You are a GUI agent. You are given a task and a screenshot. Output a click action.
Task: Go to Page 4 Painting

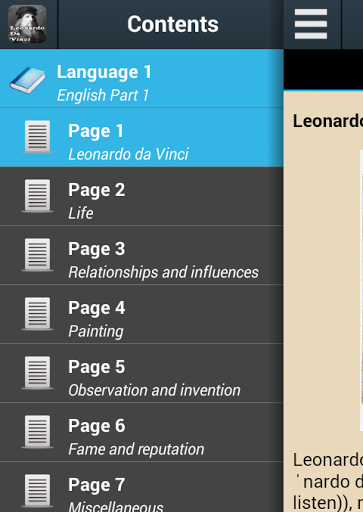pyautogui.click(x=142, y=314)
